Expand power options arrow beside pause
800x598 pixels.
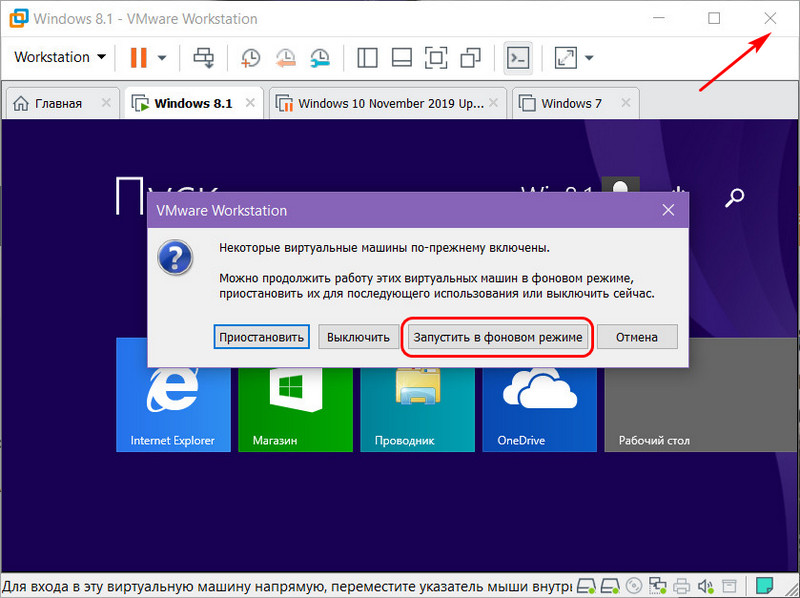click(x=162, y=58)
